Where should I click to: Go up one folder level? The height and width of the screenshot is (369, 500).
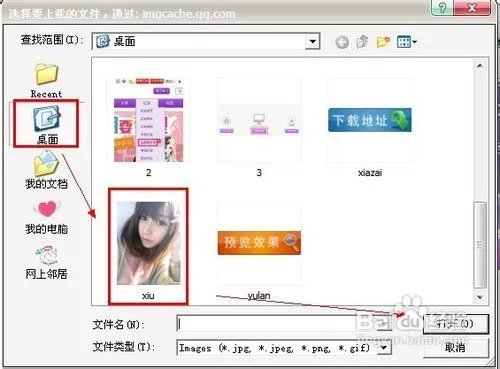tap(362, 42)
